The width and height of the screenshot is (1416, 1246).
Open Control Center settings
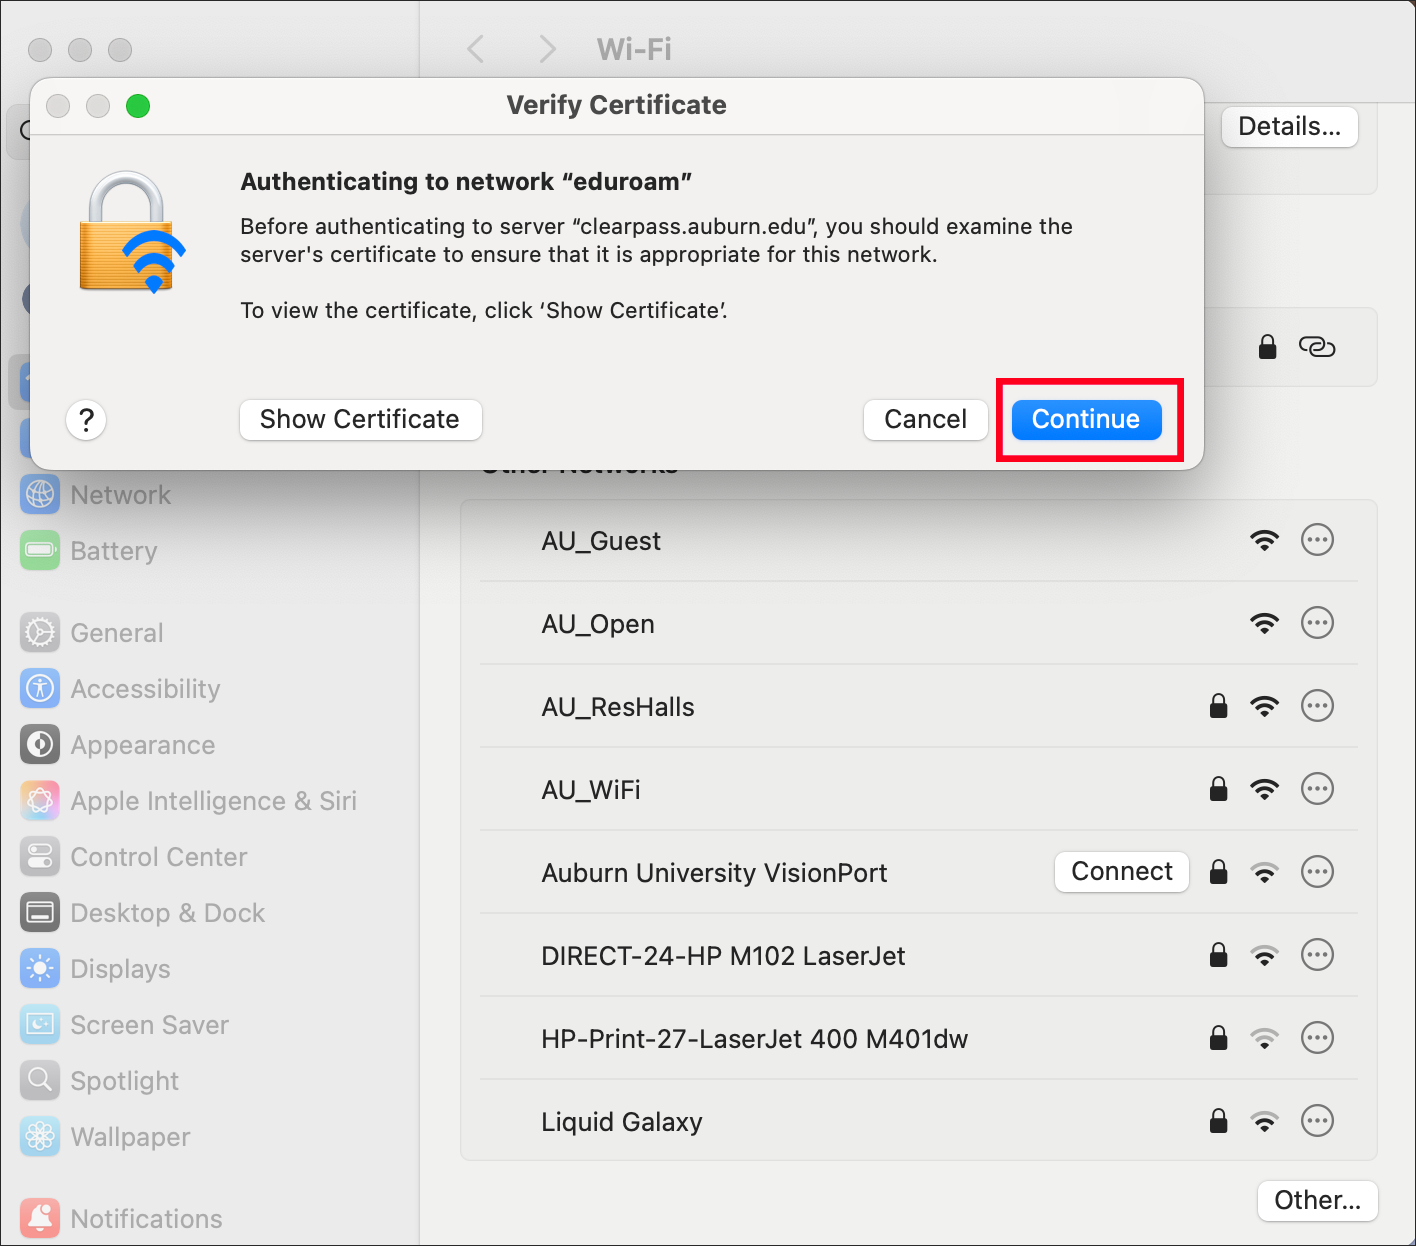click(x=159, y=856)
